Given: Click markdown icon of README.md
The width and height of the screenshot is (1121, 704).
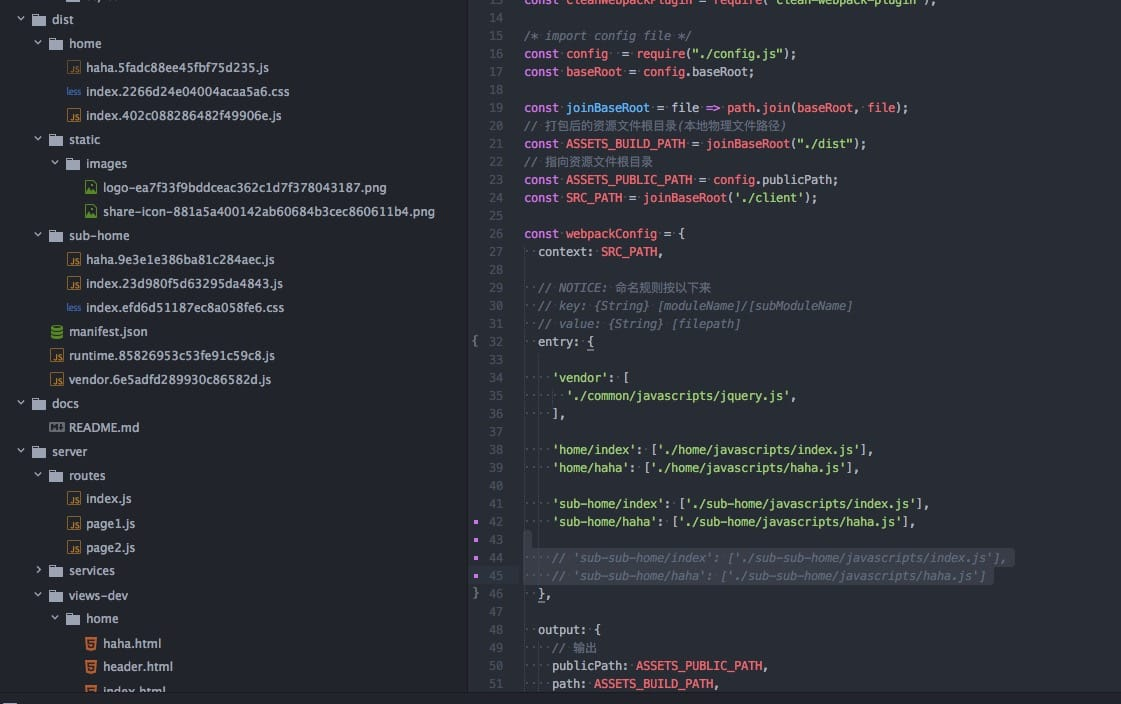Looking at the screenshot, I should pos(56,427).
